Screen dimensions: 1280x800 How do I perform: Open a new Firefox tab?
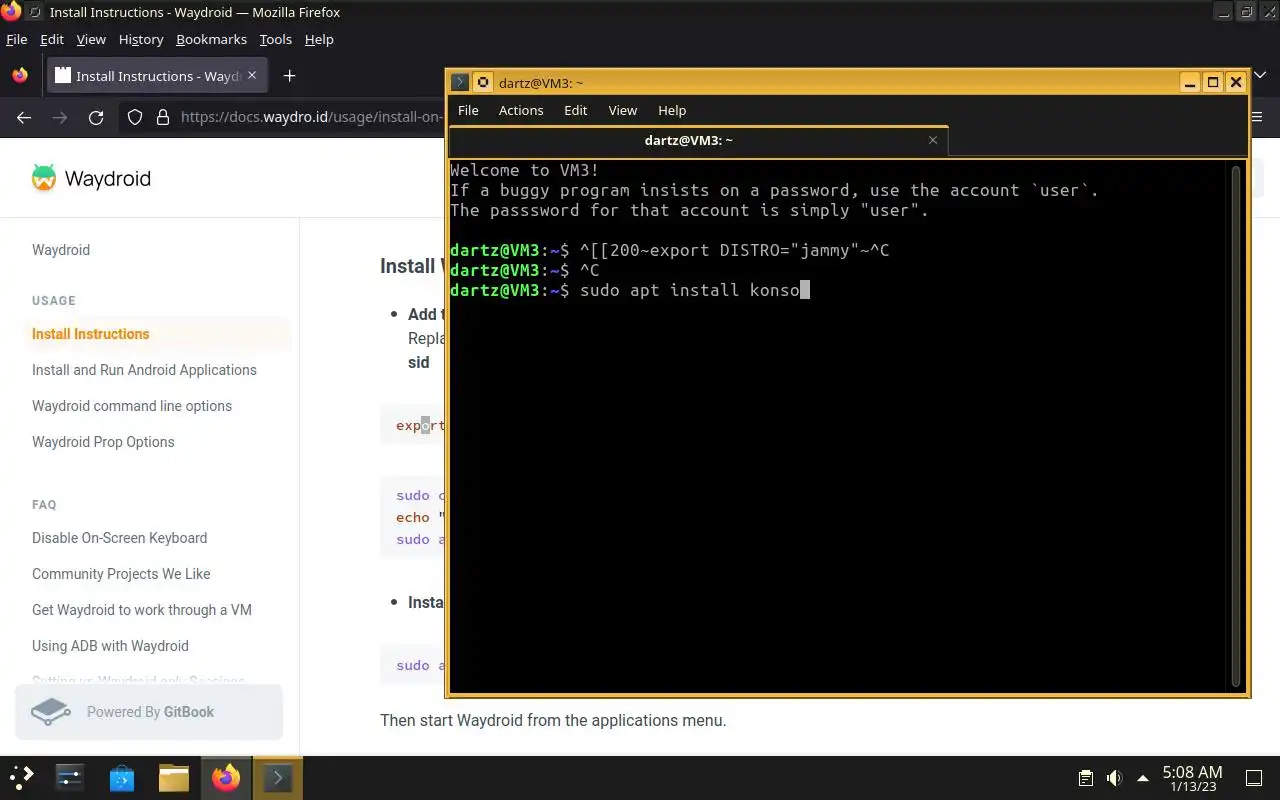pos(289,76)
